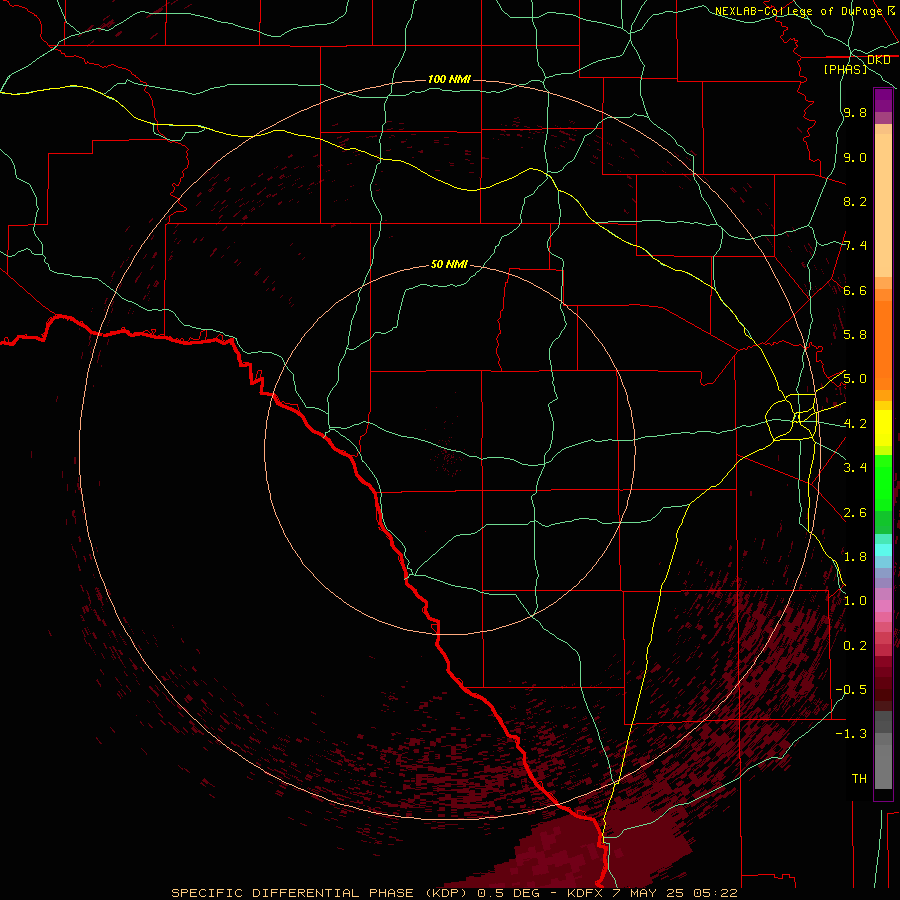
Task: Click the NEXLAB logo icon after DuPage
Action: (x=892, y=10)
